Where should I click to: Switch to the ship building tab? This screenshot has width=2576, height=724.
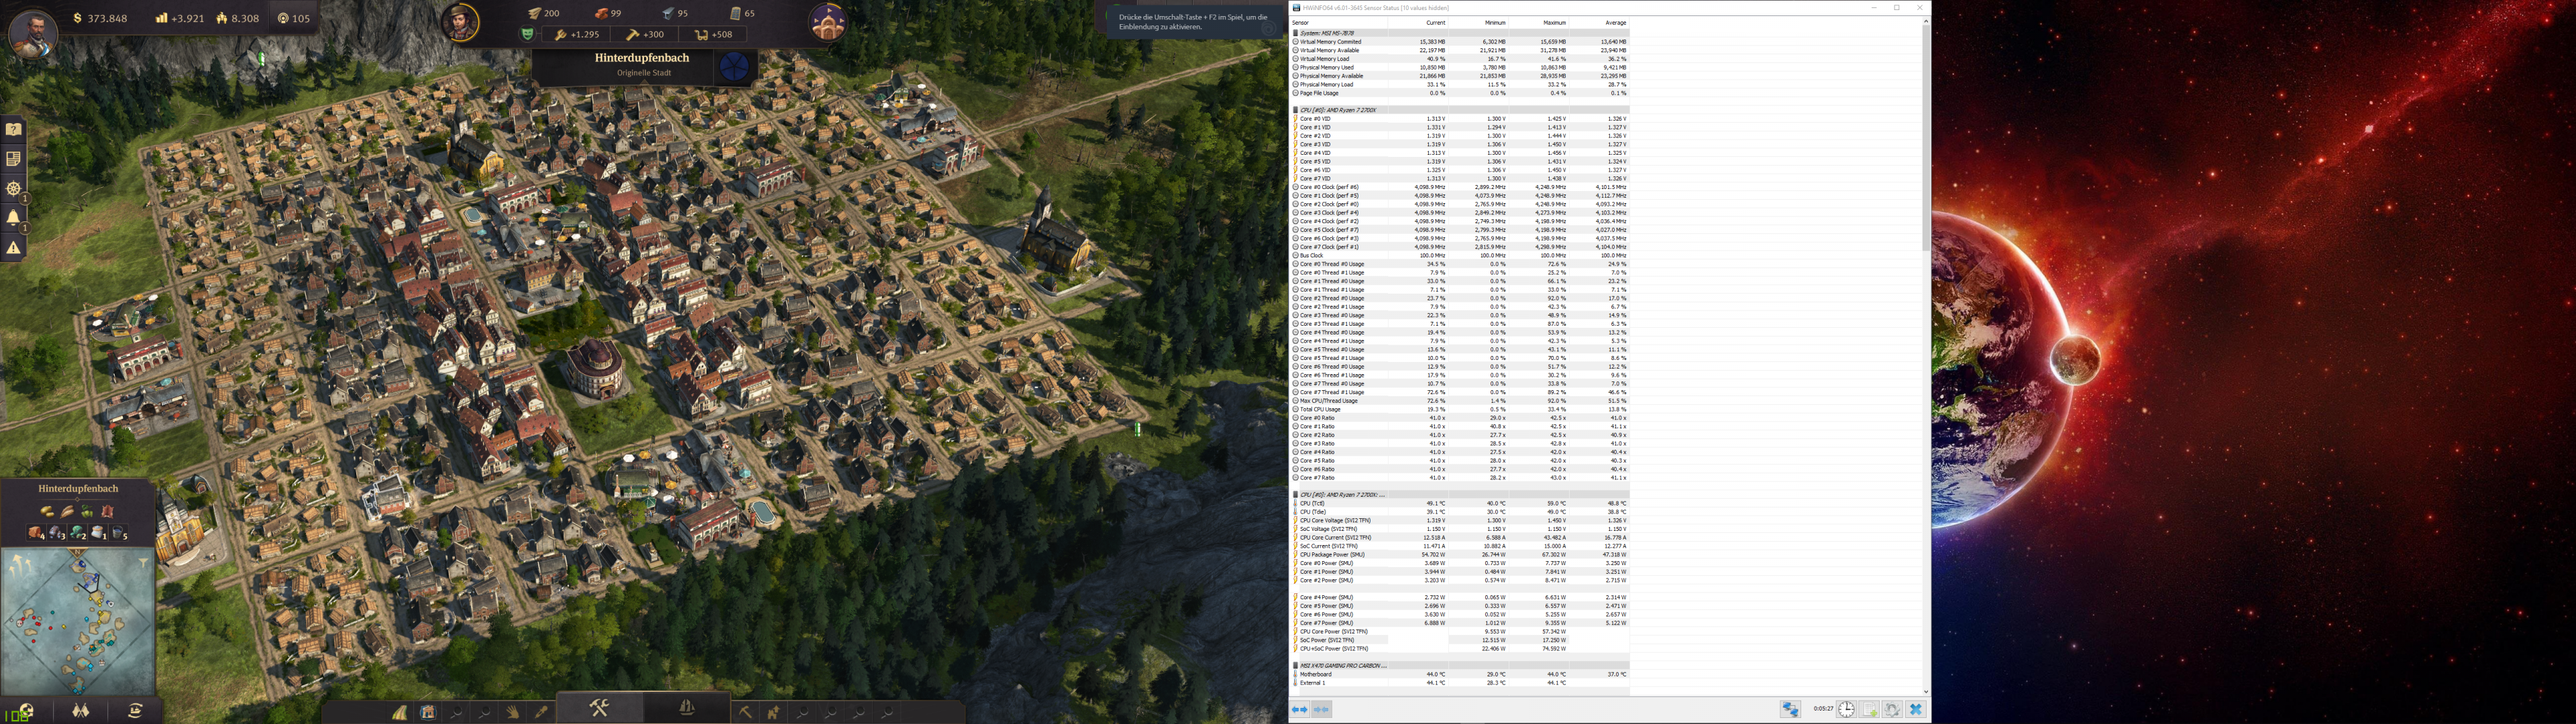pos(687,708)
